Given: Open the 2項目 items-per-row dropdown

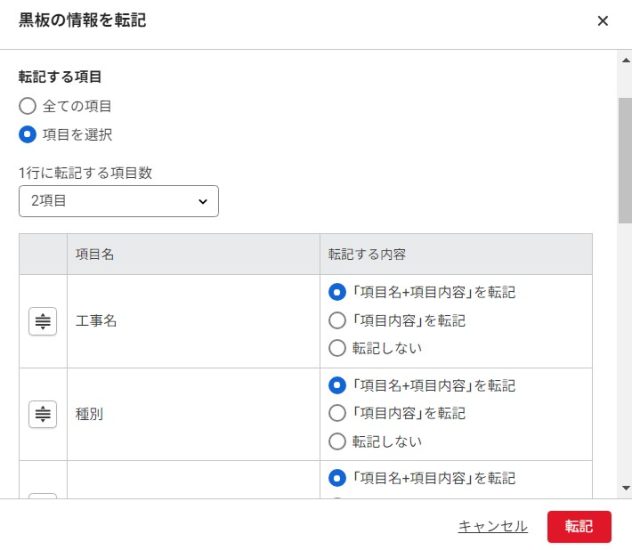Looking at the screenshot, I should pos(118,201).
